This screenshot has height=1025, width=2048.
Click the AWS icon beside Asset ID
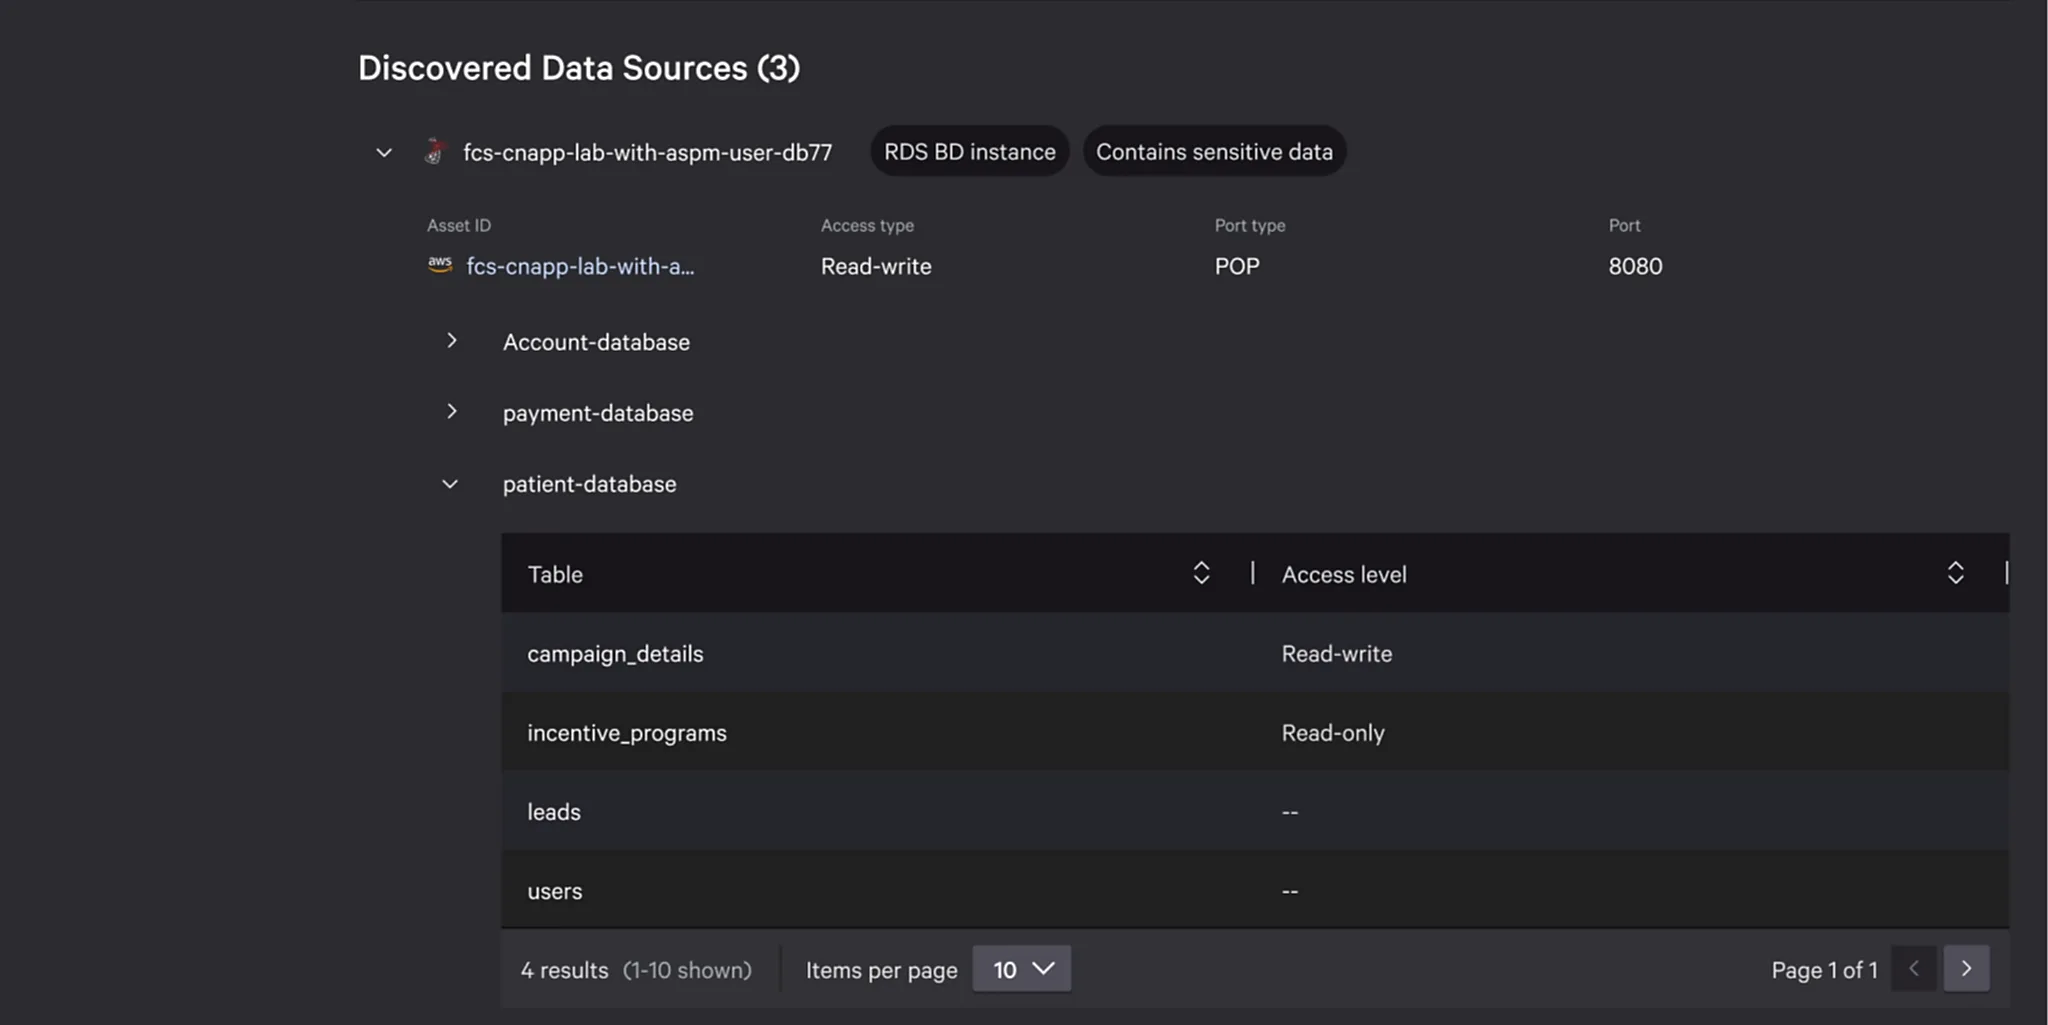coord(440,264)
